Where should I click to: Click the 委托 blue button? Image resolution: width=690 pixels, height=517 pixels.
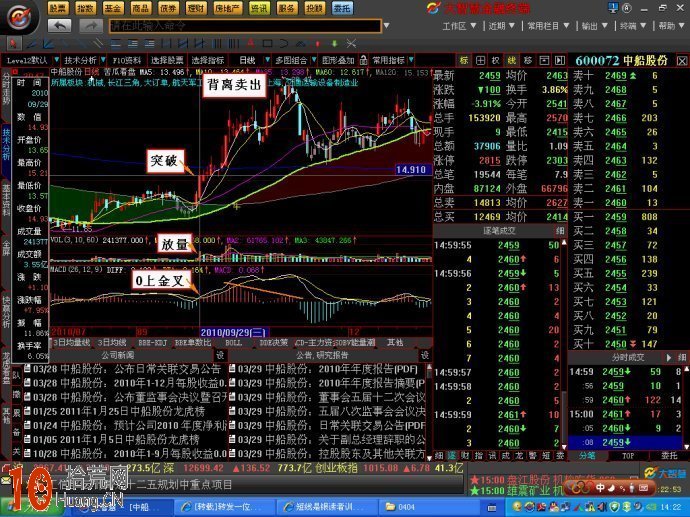coord(342,8)
